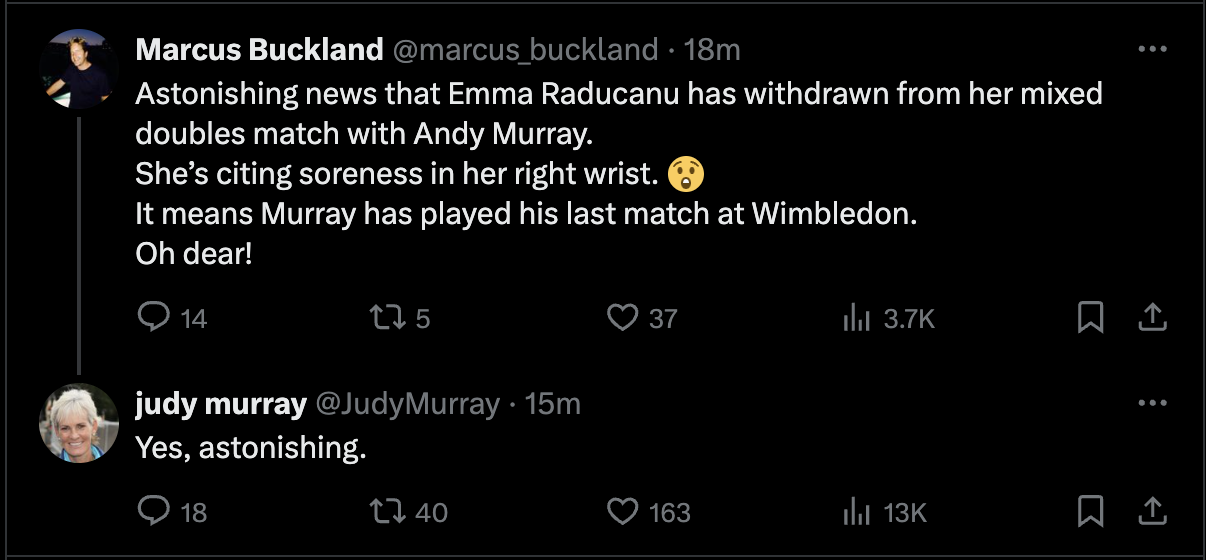The image size is (1206, 560).
Task: Like Judy Murray's reply
Action: pyautogui.click(x=622, y=511)
